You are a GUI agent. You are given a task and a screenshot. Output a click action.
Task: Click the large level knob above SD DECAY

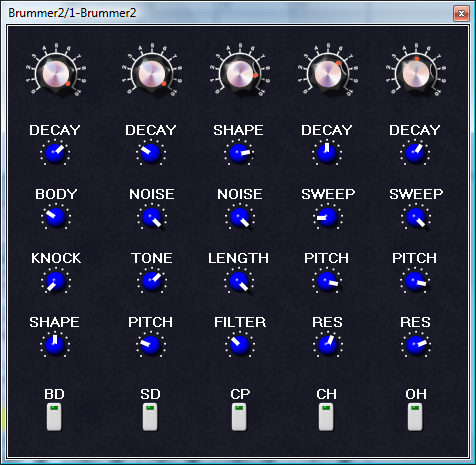[152, 74]
